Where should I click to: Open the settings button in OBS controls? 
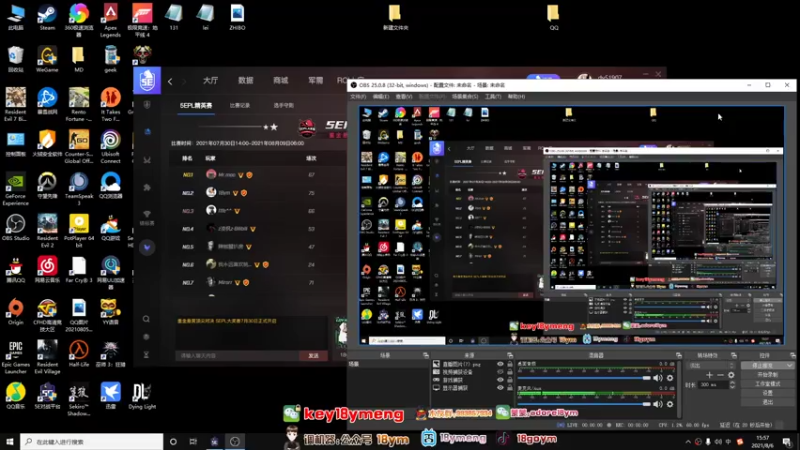[767, 393]
